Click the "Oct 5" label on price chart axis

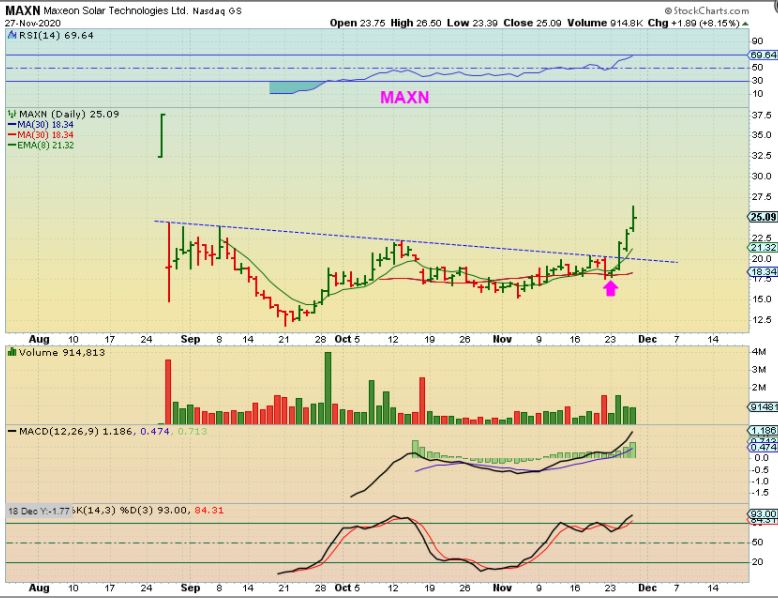pos(347,339)
